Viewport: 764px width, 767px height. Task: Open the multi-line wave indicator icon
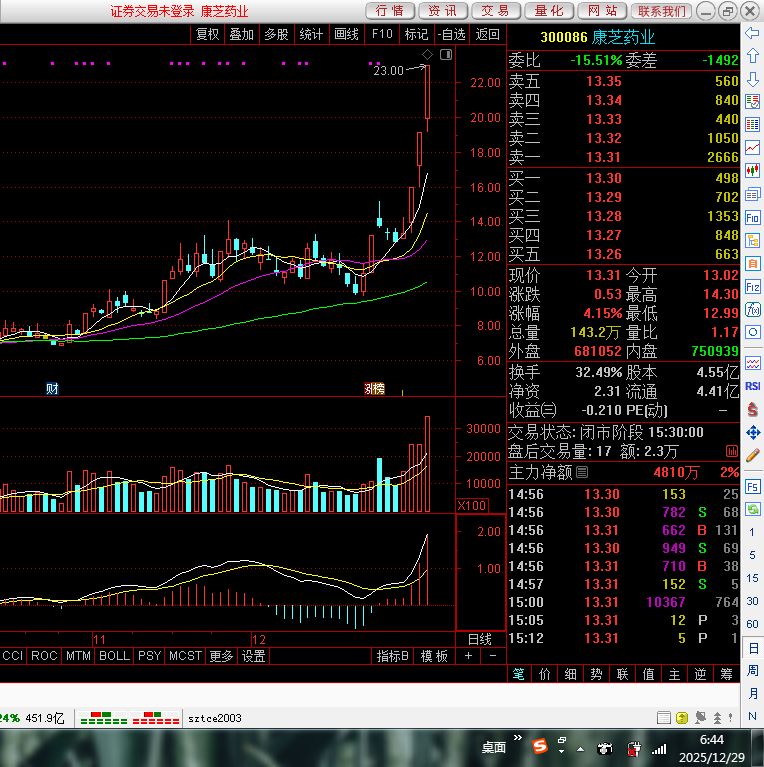coord(752,363)
